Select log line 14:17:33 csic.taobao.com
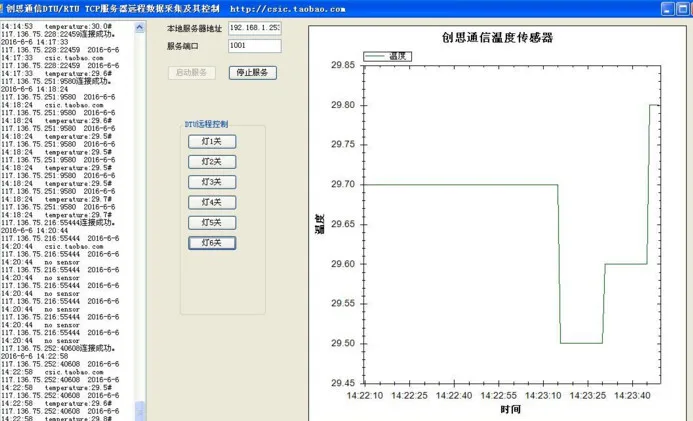This screenshot has height=421, width=693. [x=52, y=57]
